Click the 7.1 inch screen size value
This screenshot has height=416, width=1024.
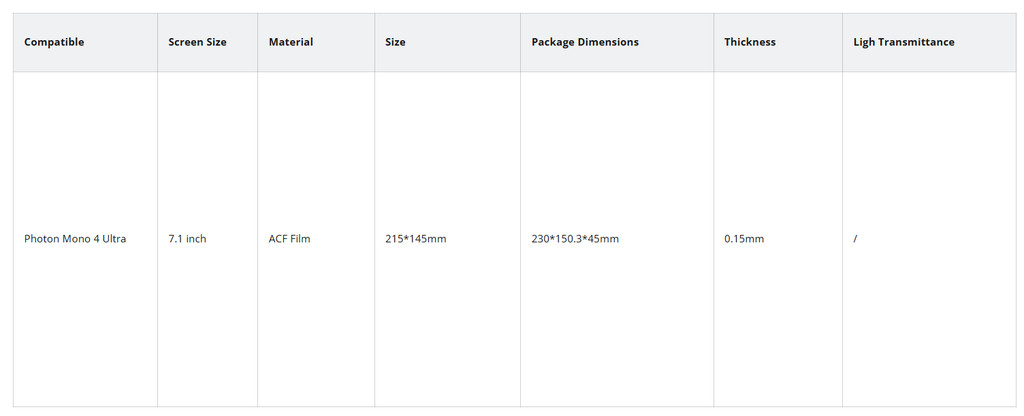(x=187, y=239)
